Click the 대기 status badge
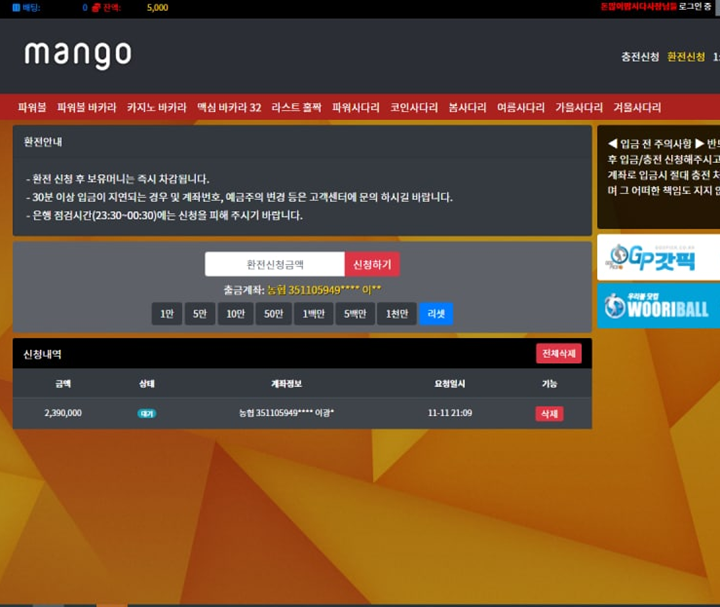720x607 pixels. [x=146, y=413]
